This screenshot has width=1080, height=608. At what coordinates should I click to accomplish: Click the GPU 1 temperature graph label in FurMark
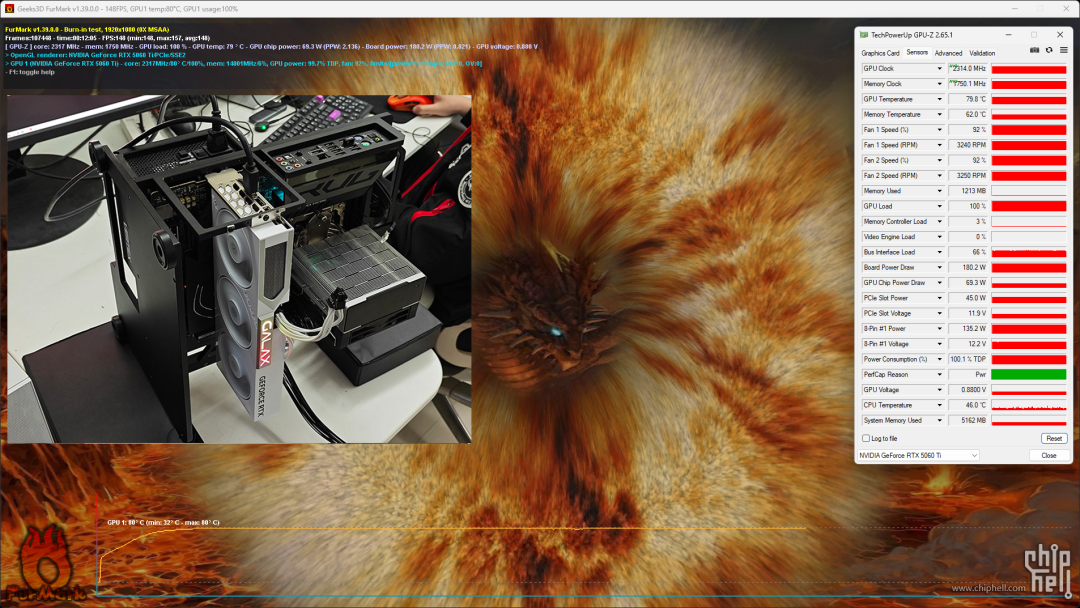(x=163, y=523)
